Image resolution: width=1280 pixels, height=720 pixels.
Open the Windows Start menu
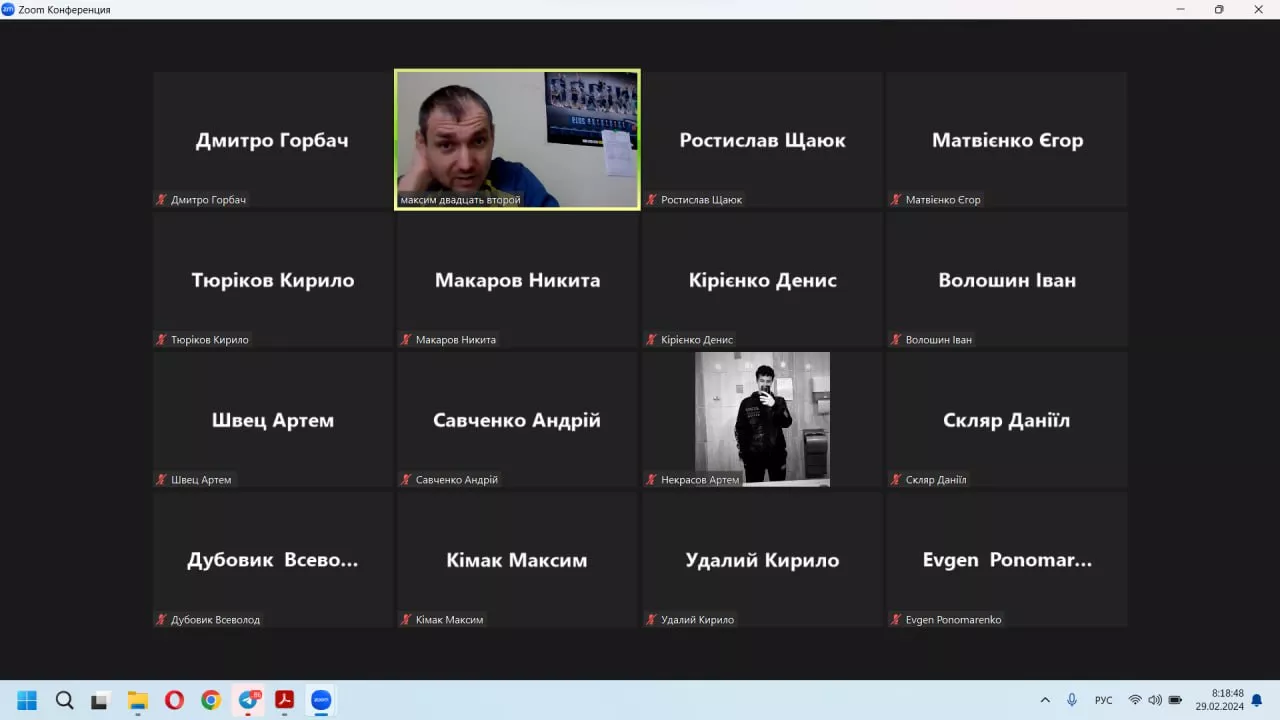(27, 700)
